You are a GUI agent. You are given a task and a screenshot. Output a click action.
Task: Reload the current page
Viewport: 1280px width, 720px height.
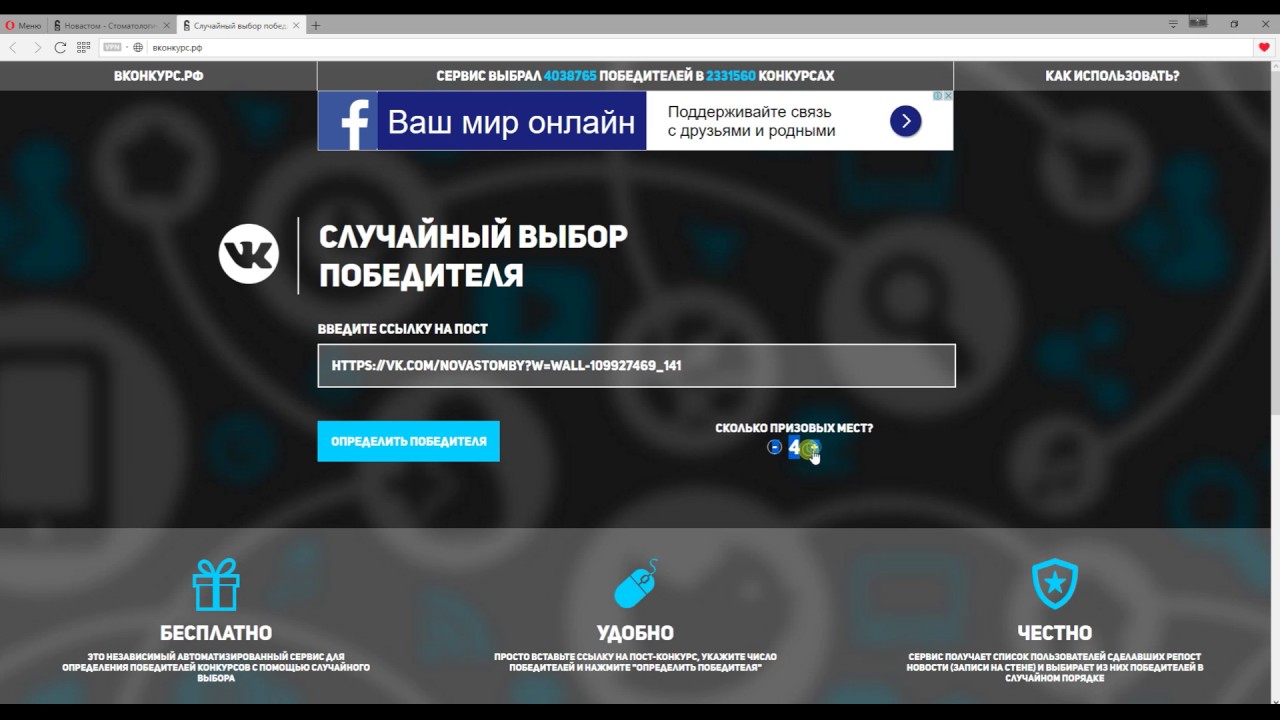tap(60, 47)
